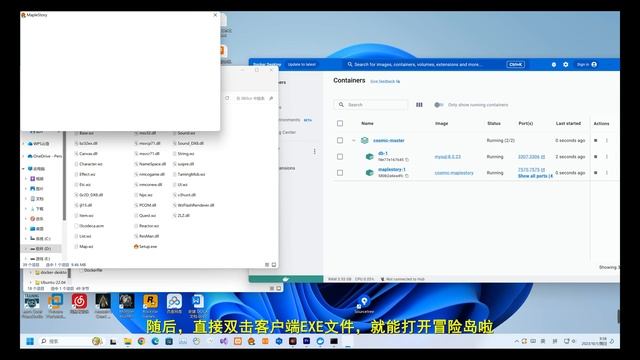Image resolution: width=640 pixels, height=360 pixels.
Task: Open the Give feedback link
Action: tap(385, 82)
